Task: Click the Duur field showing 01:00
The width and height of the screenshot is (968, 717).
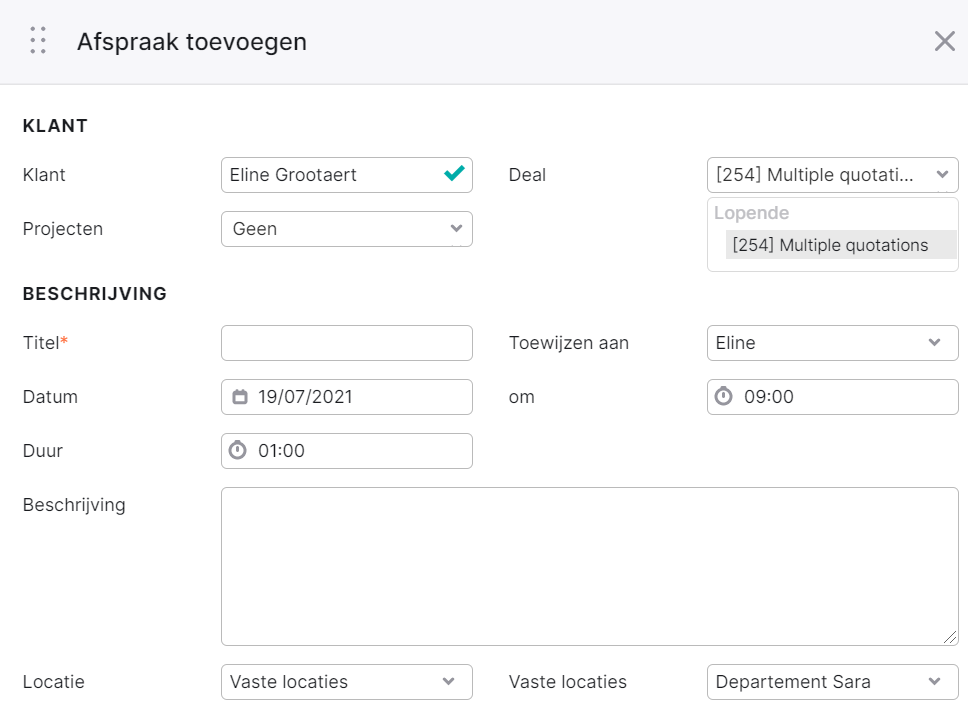Action: point(347,451)
